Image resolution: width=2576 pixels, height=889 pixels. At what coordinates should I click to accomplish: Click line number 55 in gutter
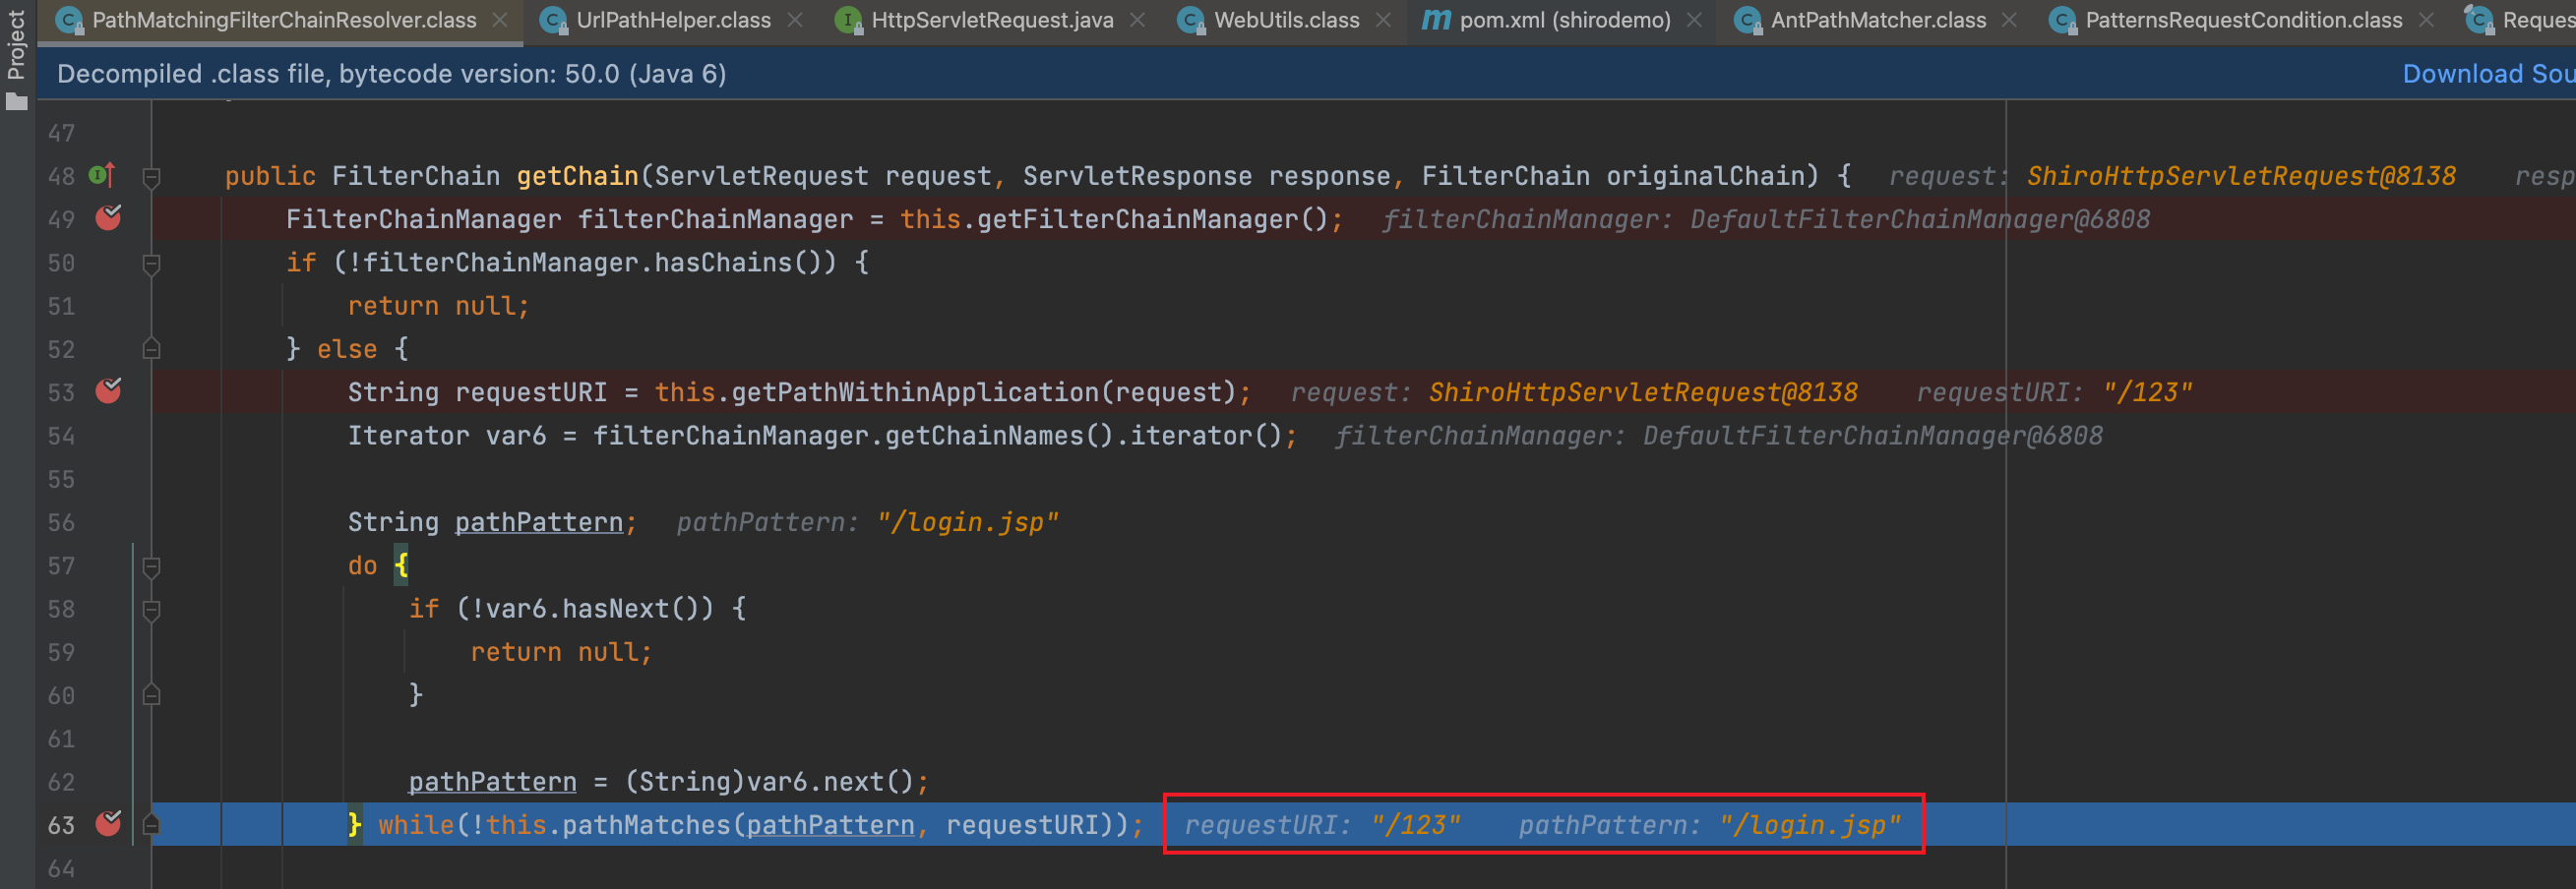click(61, 479)
